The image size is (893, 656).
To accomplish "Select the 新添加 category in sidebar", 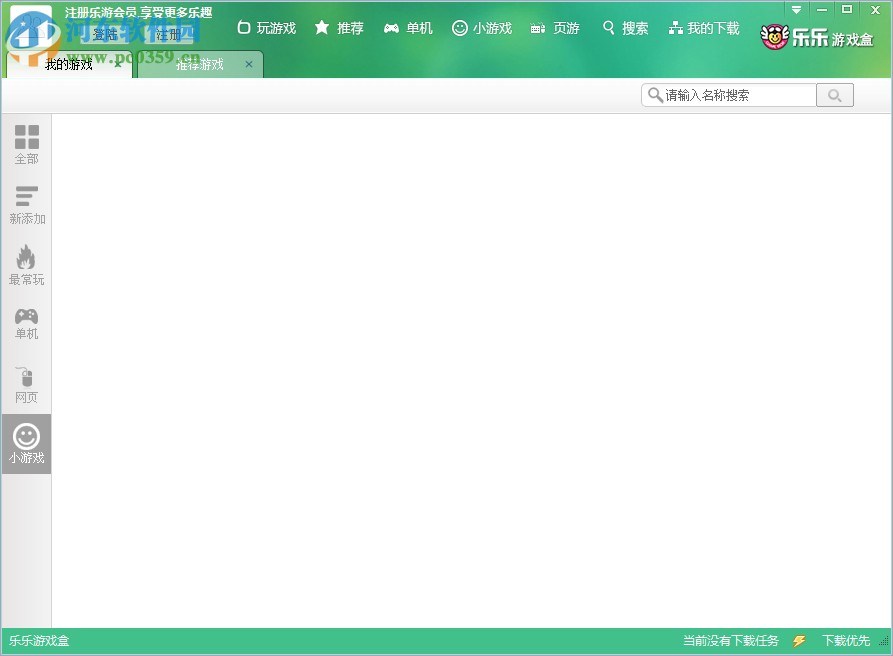I will coord(27,205).
